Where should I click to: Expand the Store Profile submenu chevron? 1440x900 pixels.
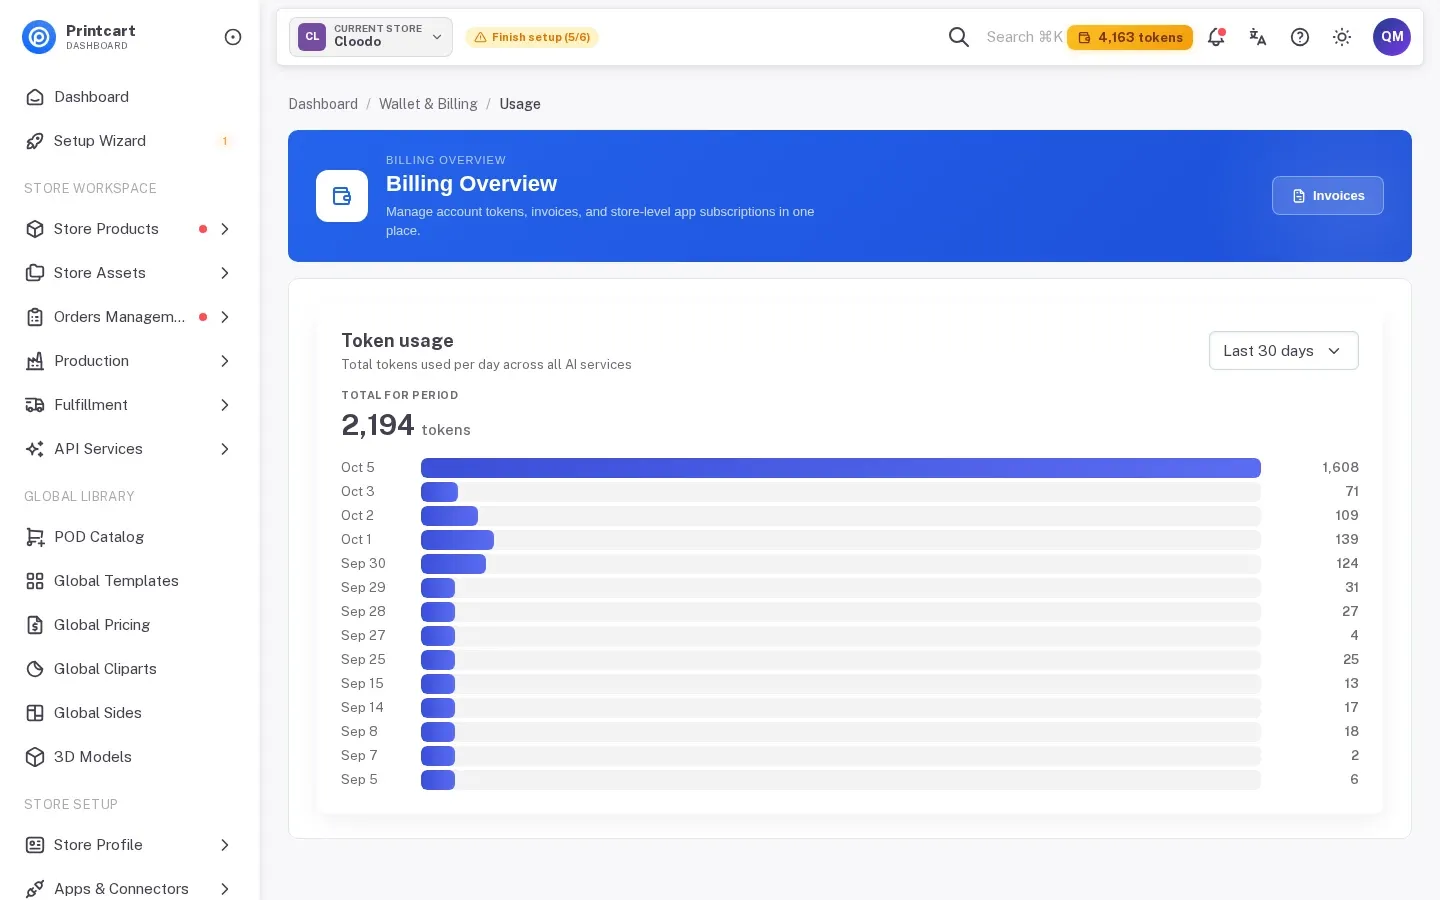click(x=225, y=845)
